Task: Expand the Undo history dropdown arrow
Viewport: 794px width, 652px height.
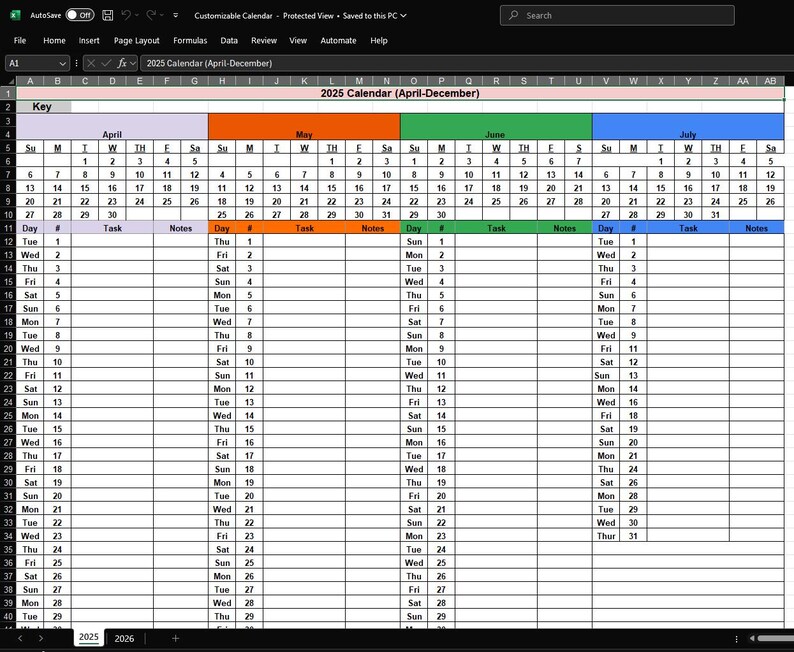Action: coord(137,15)
